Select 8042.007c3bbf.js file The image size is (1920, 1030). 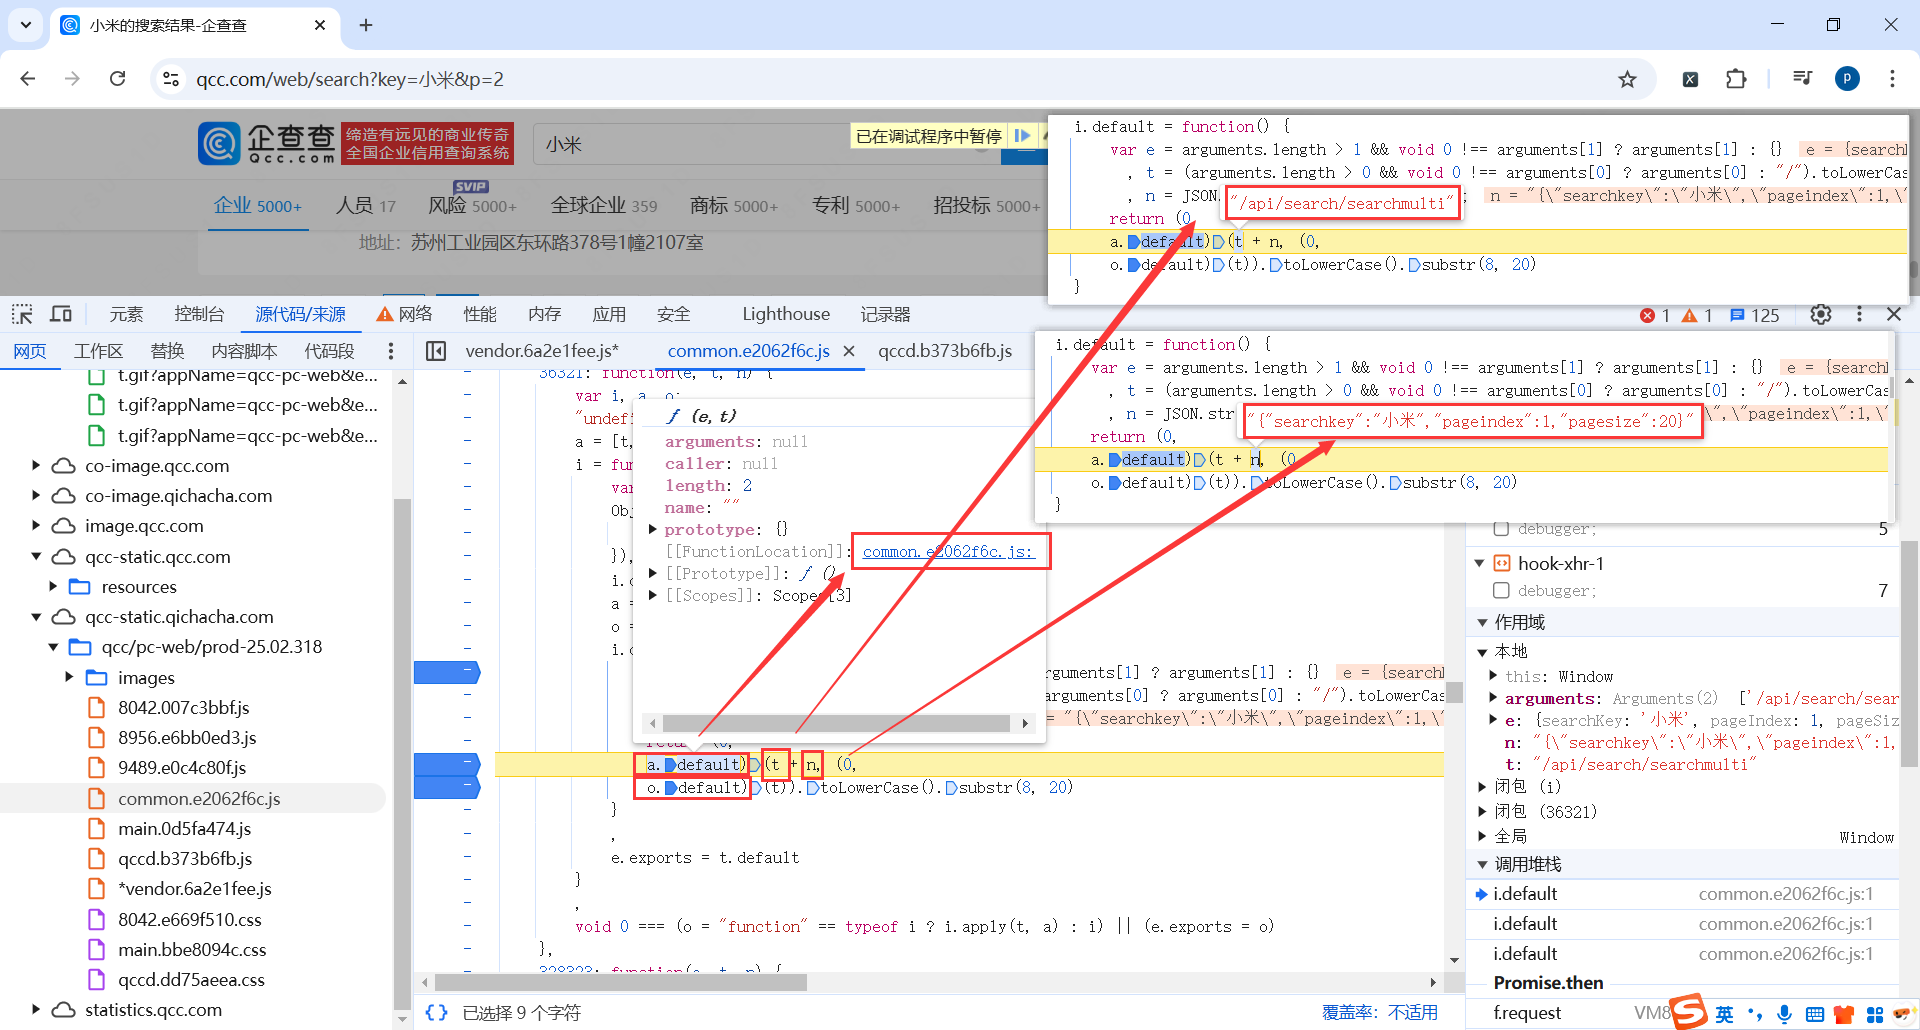[x=183, y=707]
